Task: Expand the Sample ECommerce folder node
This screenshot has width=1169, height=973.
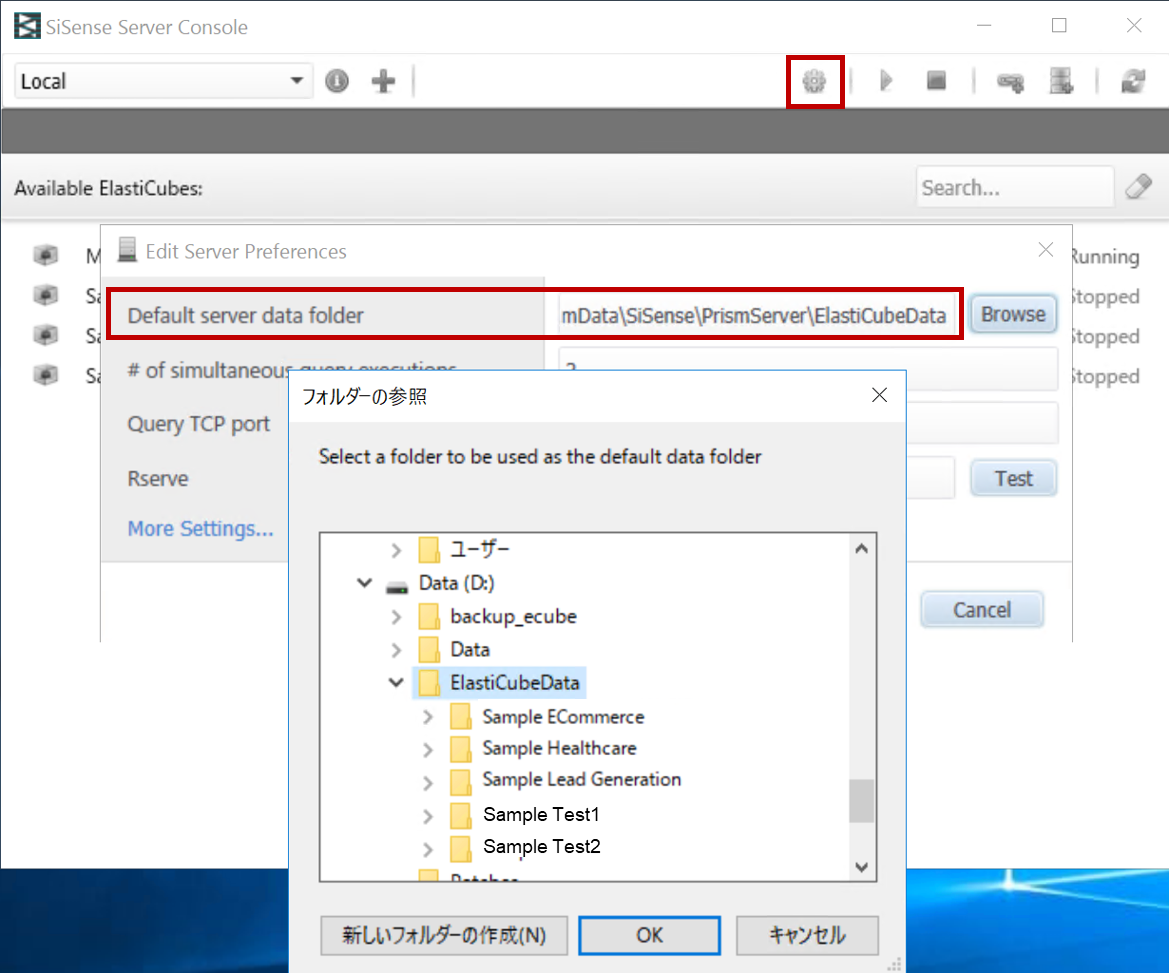Action: (x=428, y=717)
